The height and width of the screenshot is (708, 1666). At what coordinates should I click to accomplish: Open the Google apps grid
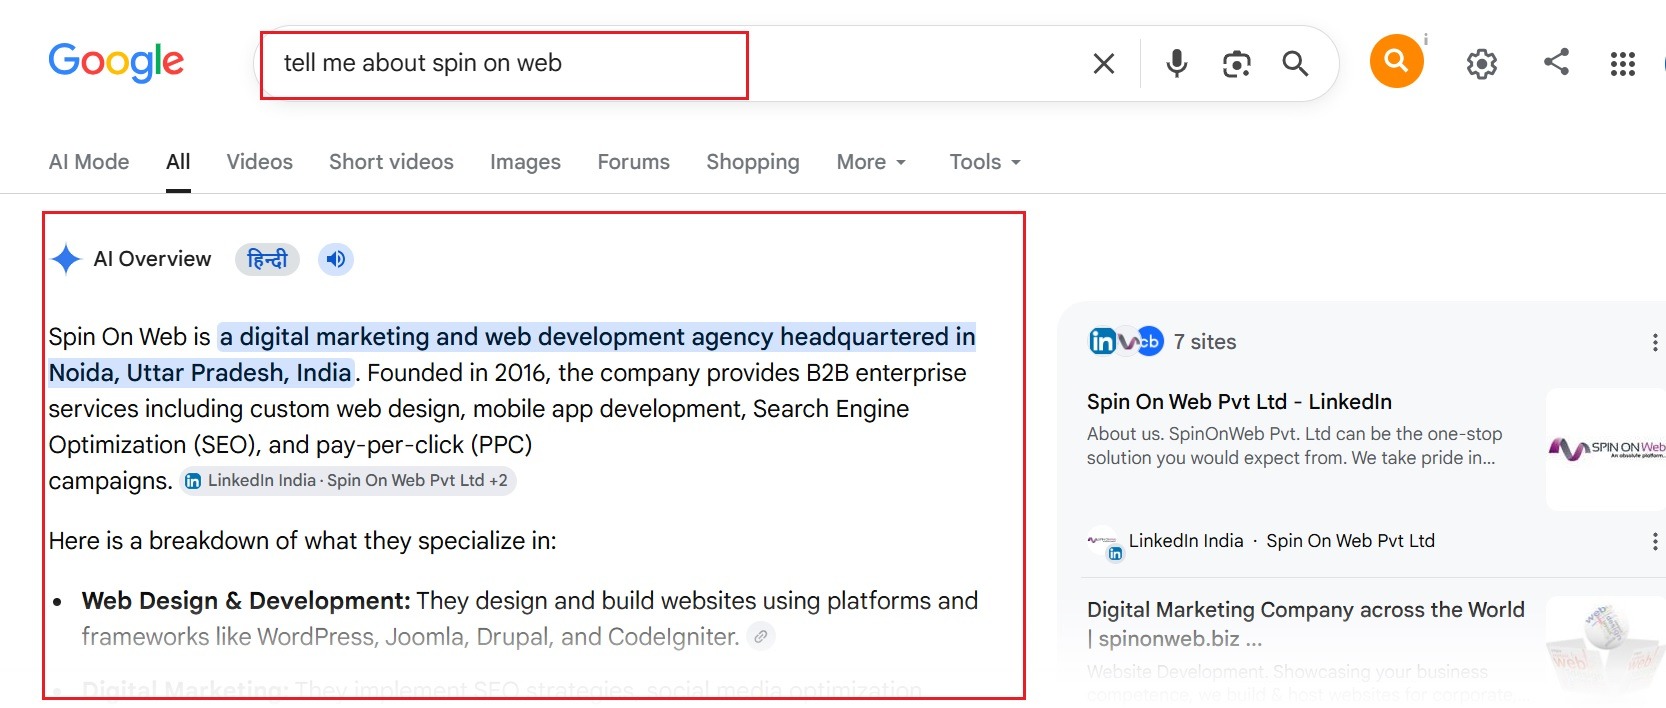[x=1623, y=64]
